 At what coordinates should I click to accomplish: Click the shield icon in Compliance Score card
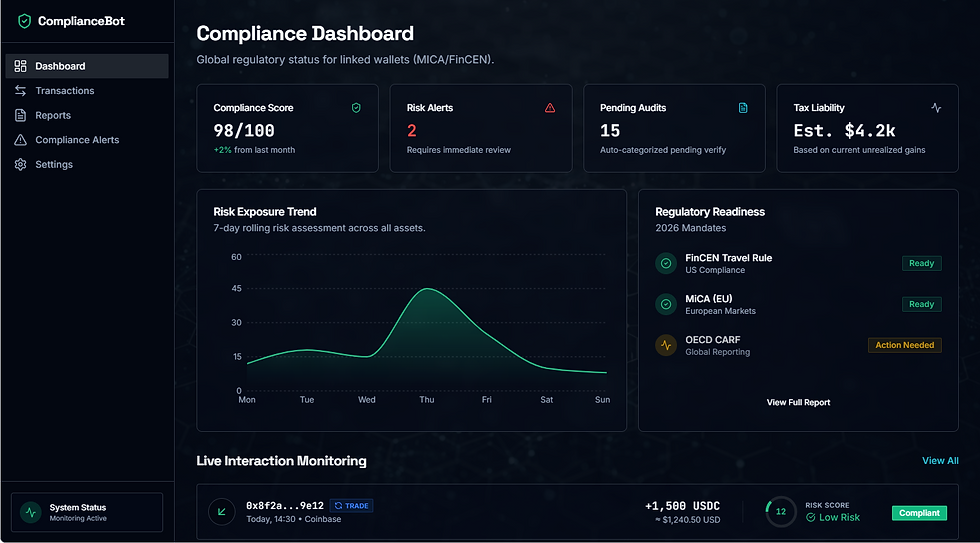356,108
